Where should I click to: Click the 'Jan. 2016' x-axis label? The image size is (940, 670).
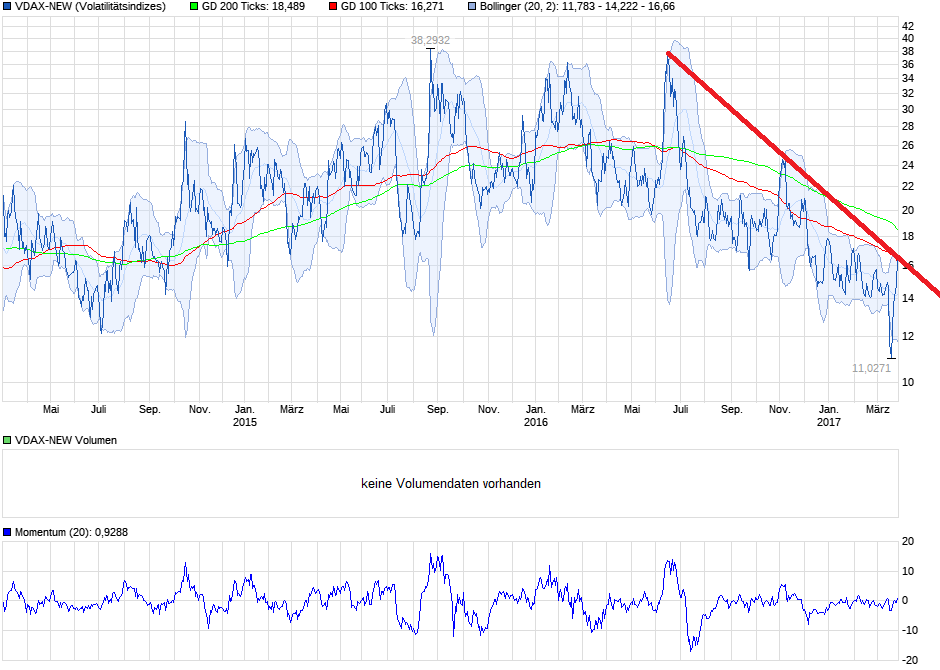pos(535,416)
